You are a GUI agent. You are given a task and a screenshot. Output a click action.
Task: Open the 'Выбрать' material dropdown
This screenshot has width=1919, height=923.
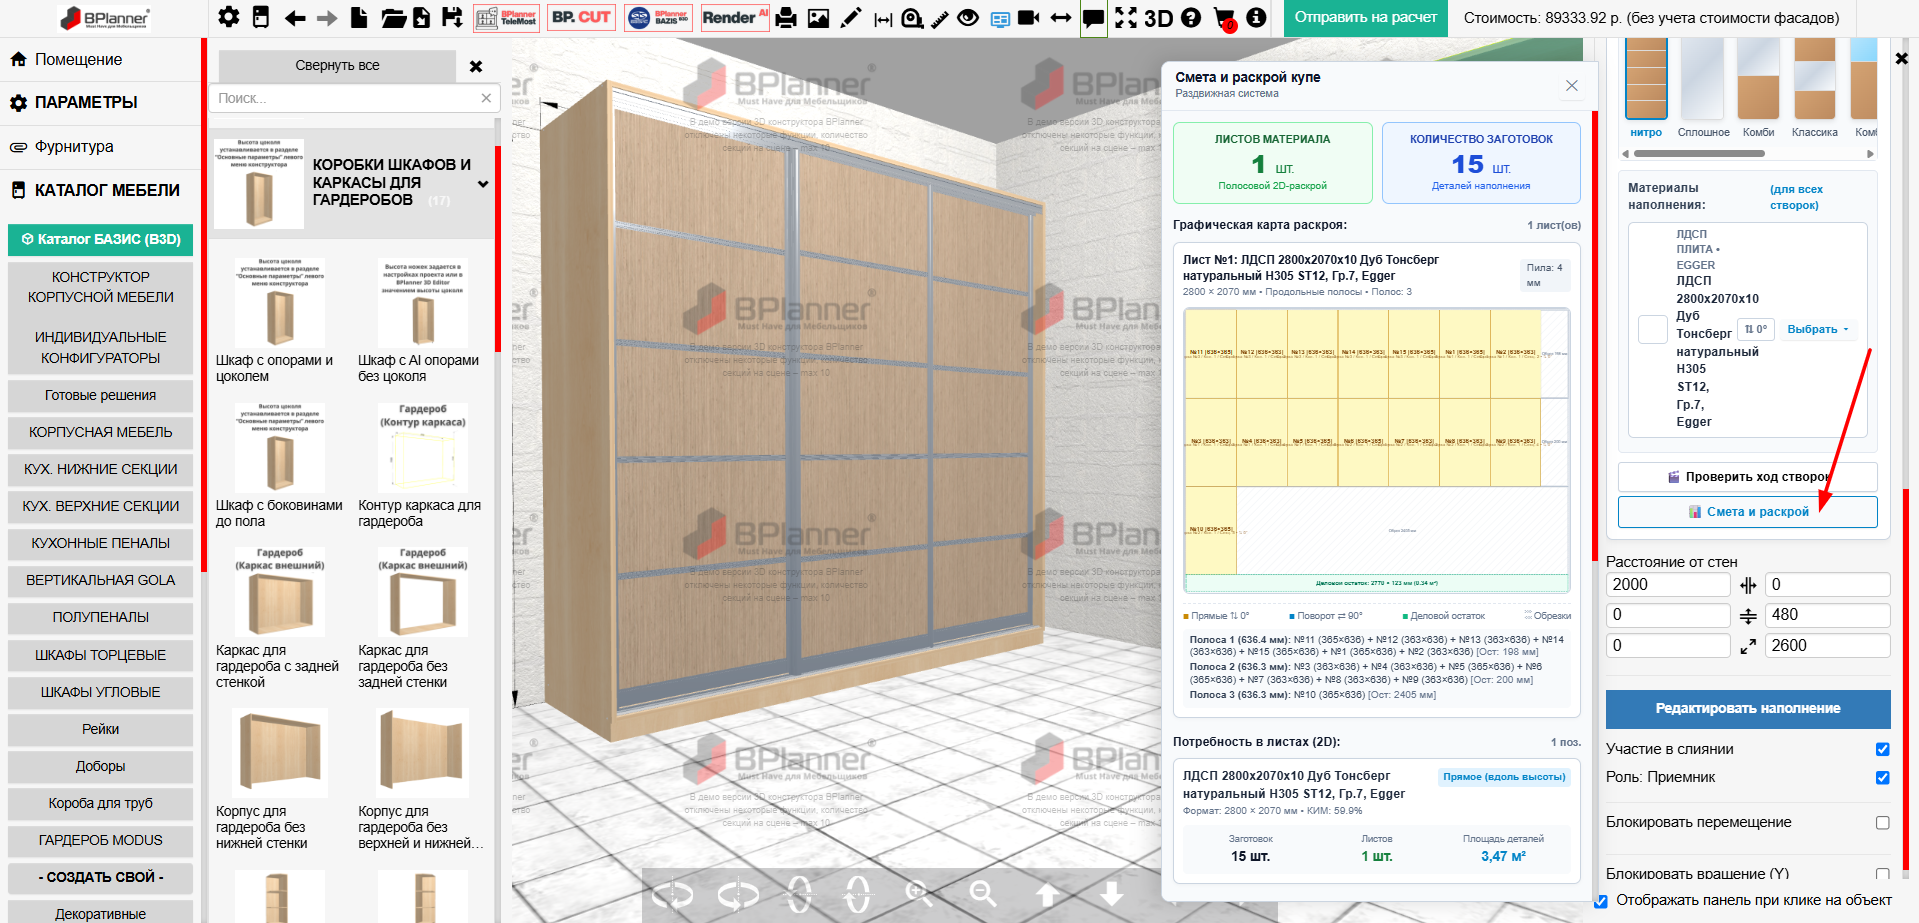(1818, 329)
